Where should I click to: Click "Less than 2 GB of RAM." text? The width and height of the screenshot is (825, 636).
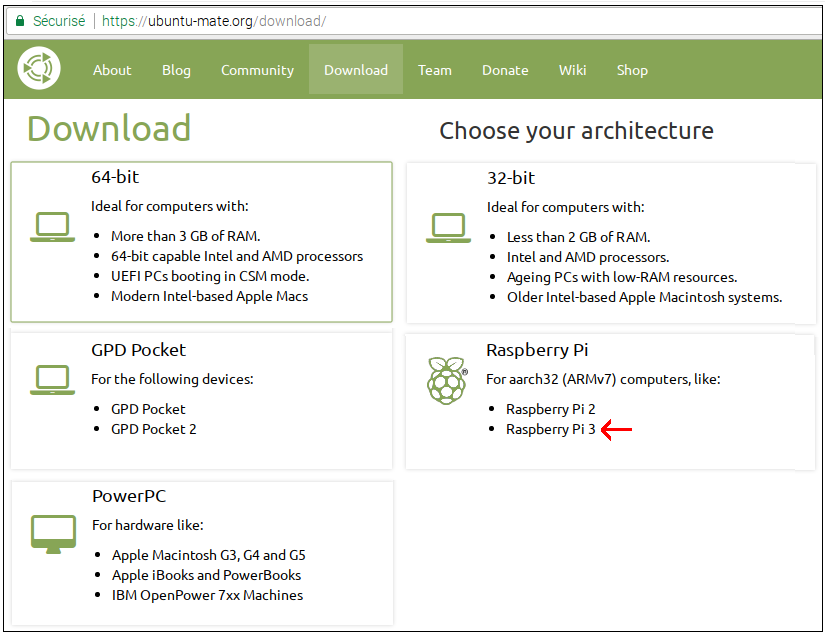tap(579, 237)
